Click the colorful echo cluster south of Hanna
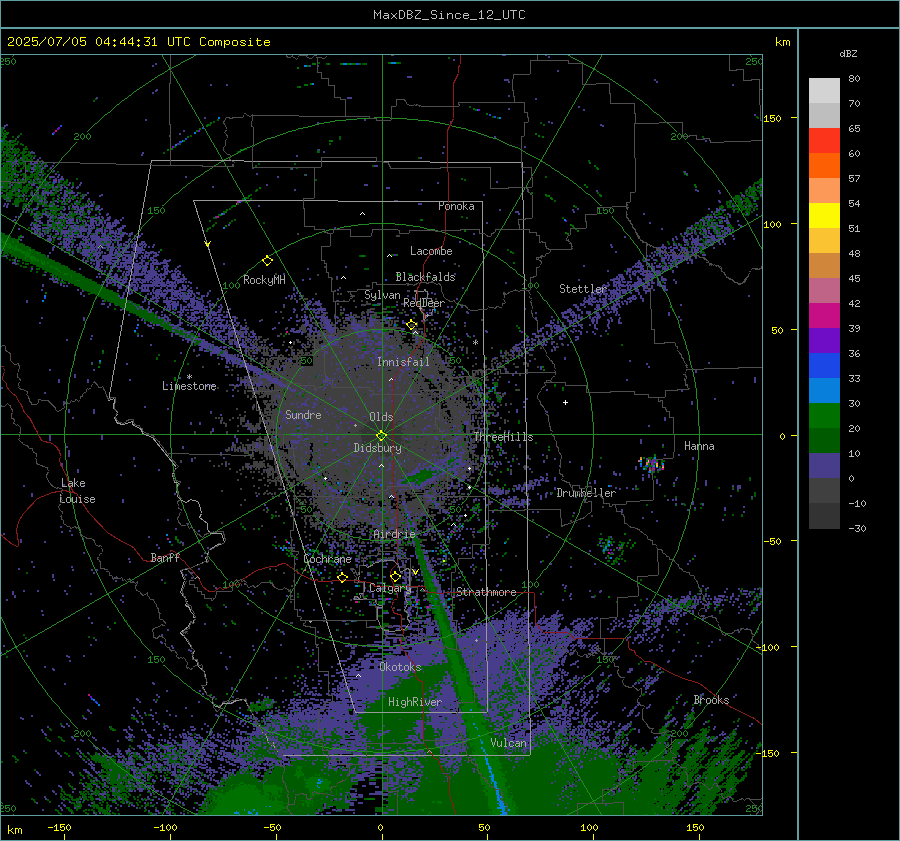This screenshot has height=841, width=900. click(x=652, y=463)
